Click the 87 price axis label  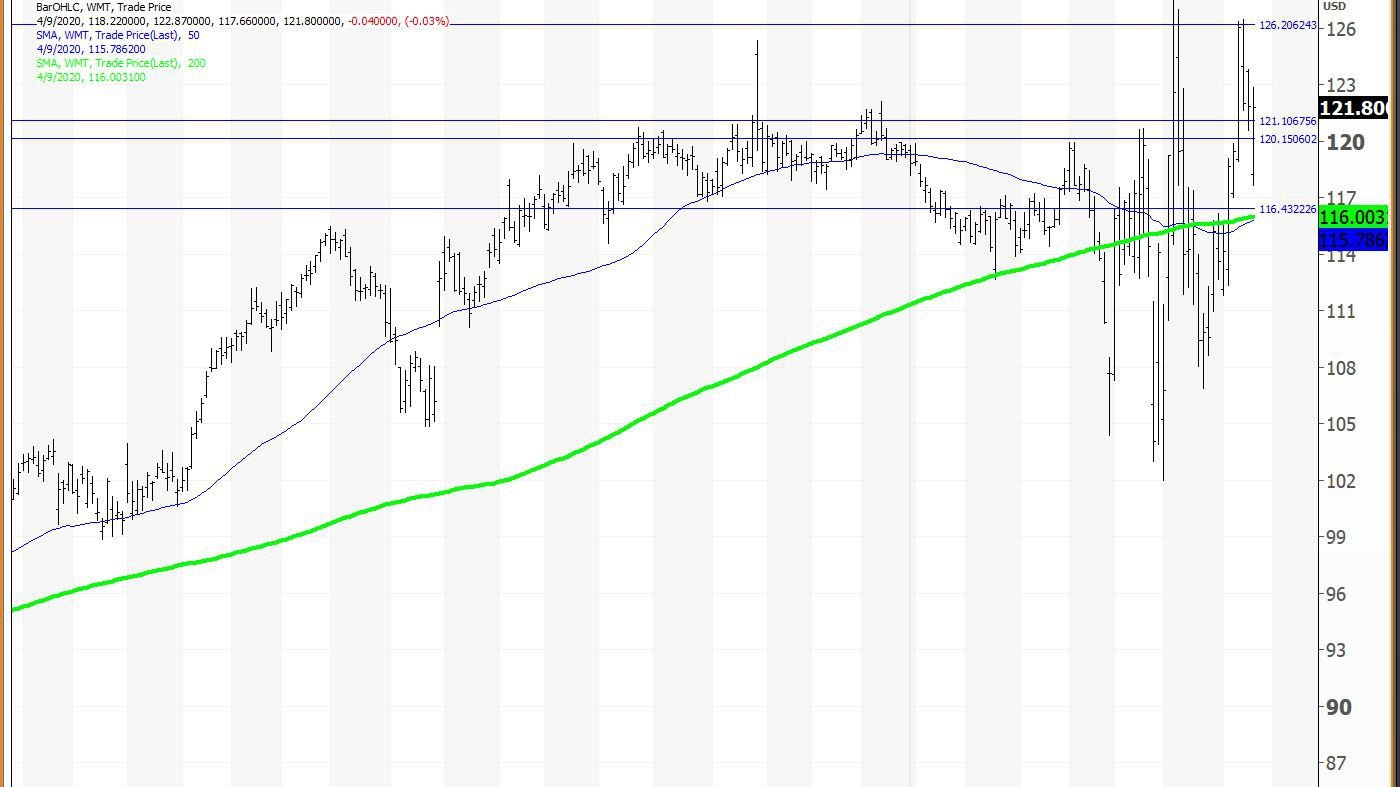pos(1336,763)
